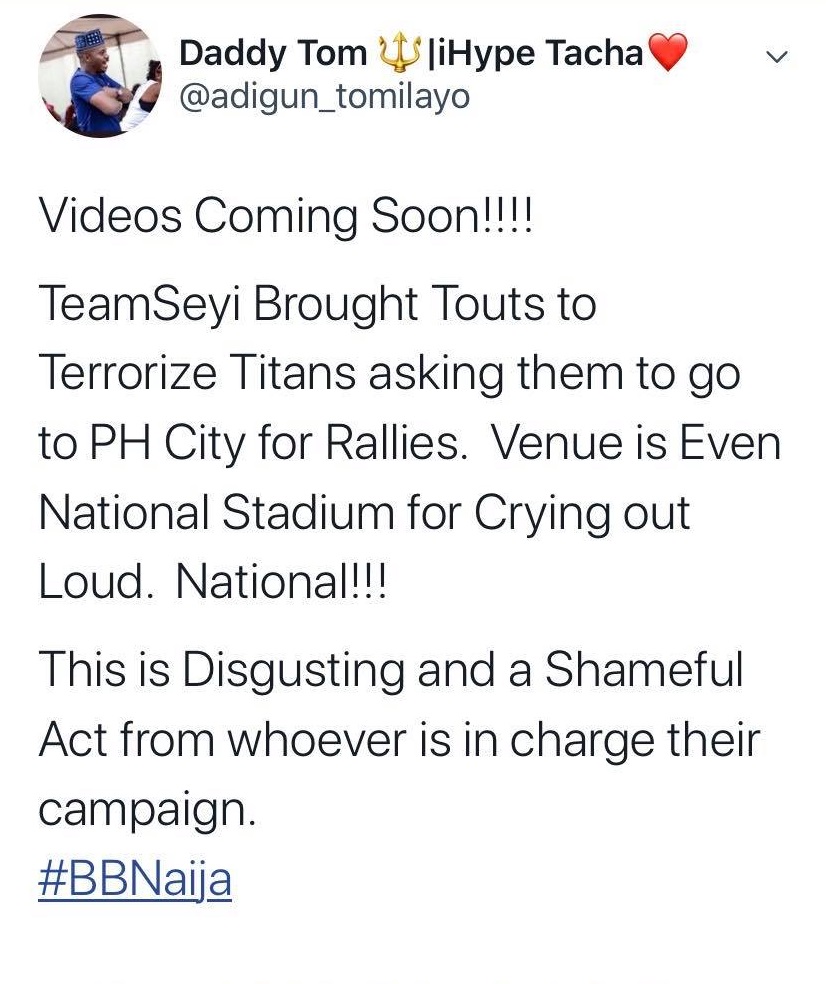Viewport: 828px width, 984px height.
Task: Visit the @adigun_tomilayo handle
Action: pyautogui.click(x=324, y=97)
